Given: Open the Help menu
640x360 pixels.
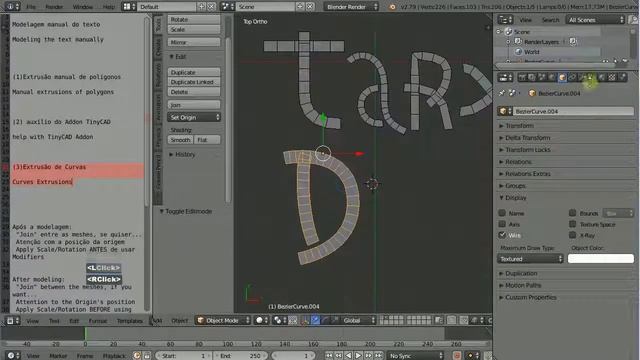Looking at the screenshot, I should [109, 7].
